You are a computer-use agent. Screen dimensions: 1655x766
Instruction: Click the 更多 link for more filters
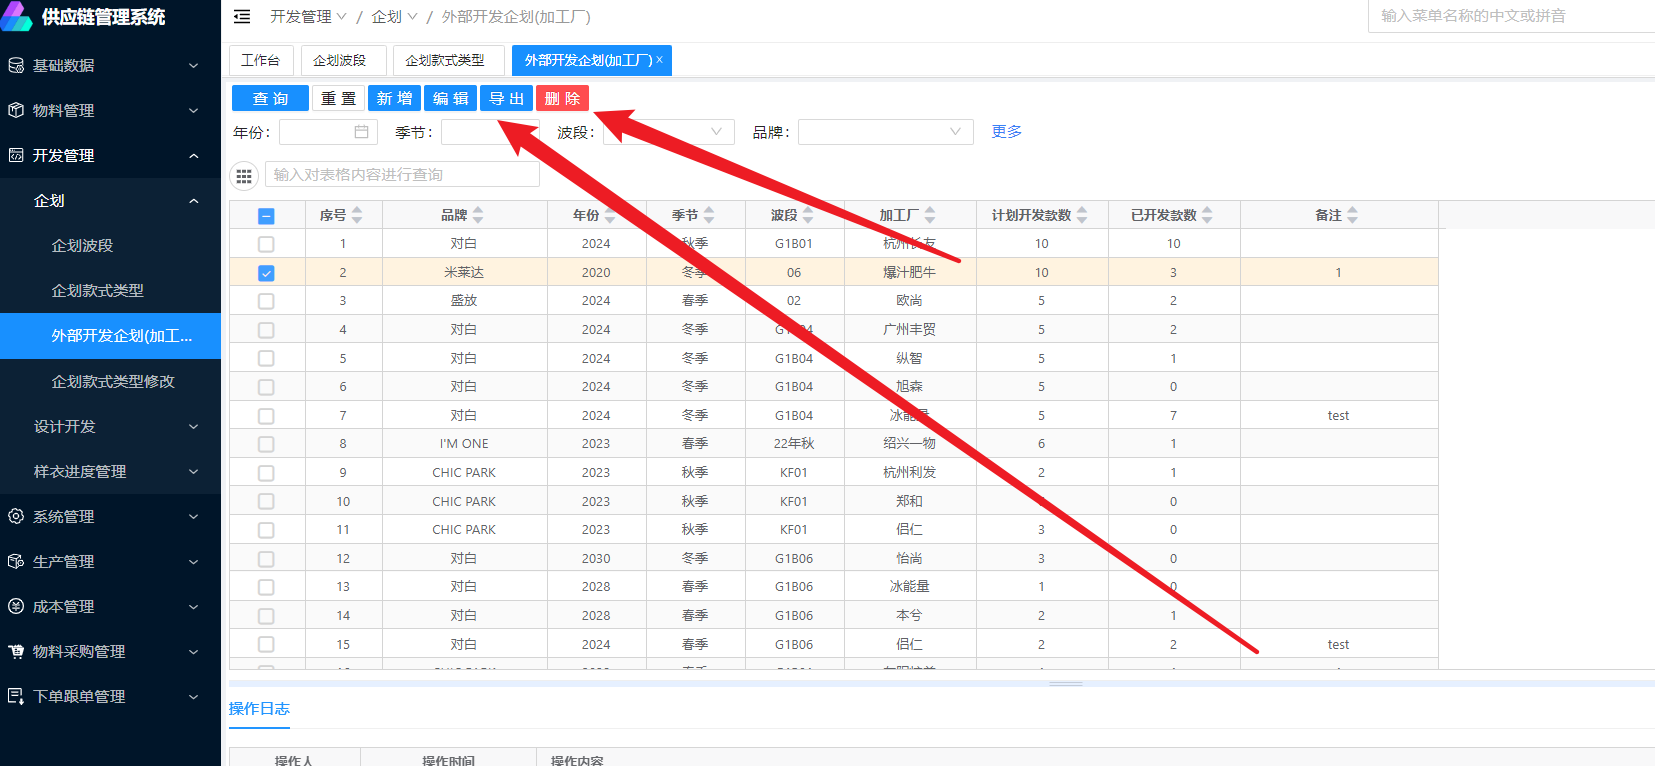(1006, 132)
